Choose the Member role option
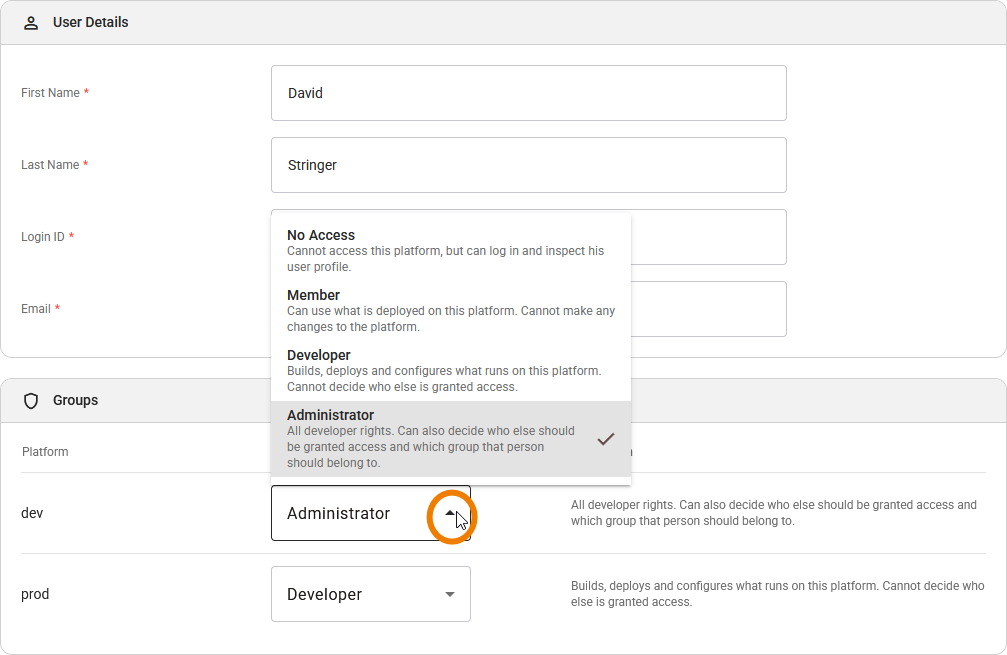The image size is (1007, 655). (451, 311)
